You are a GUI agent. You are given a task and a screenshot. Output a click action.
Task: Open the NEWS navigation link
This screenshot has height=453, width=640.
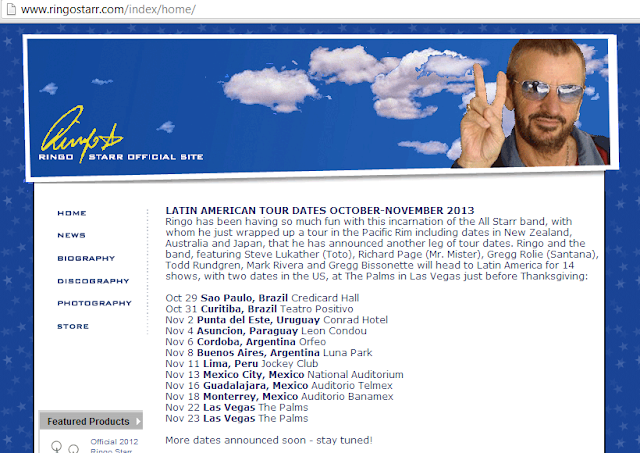[71, 235]
